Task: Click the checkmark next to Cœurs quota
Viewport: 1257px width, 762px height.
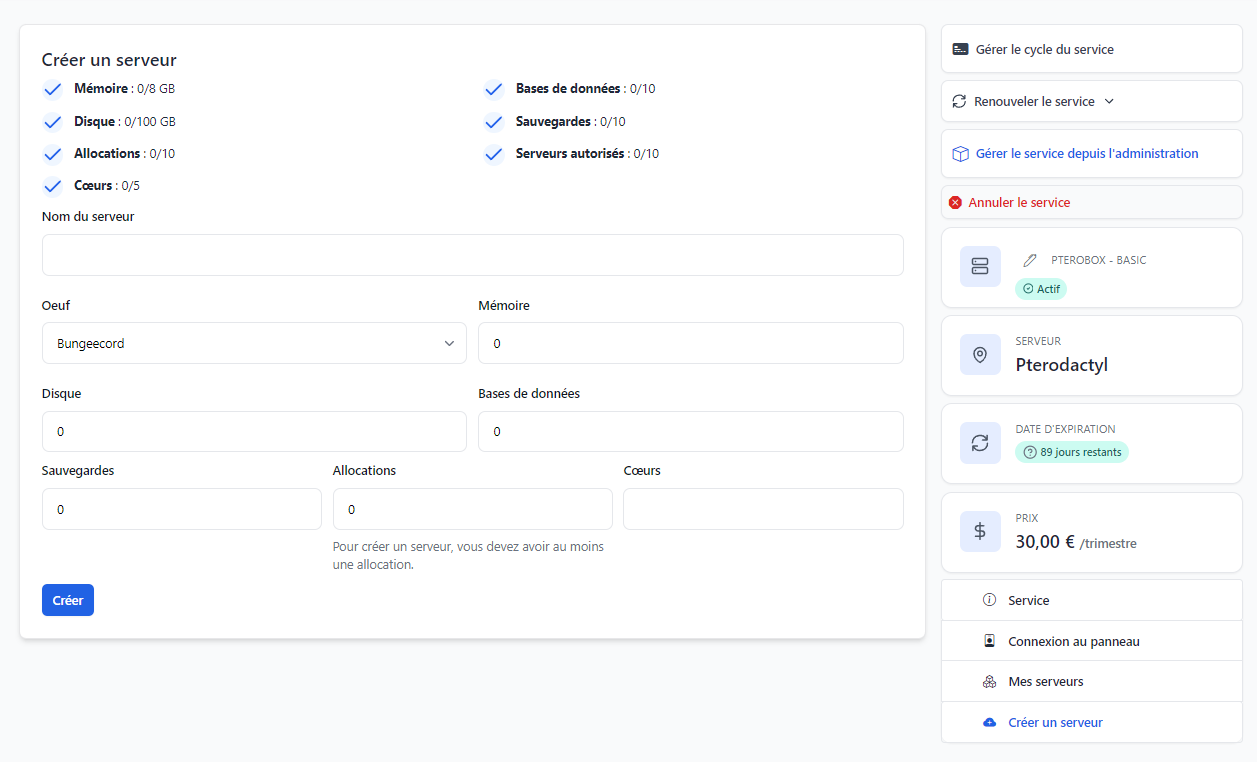Action: (x=53, y=186)
